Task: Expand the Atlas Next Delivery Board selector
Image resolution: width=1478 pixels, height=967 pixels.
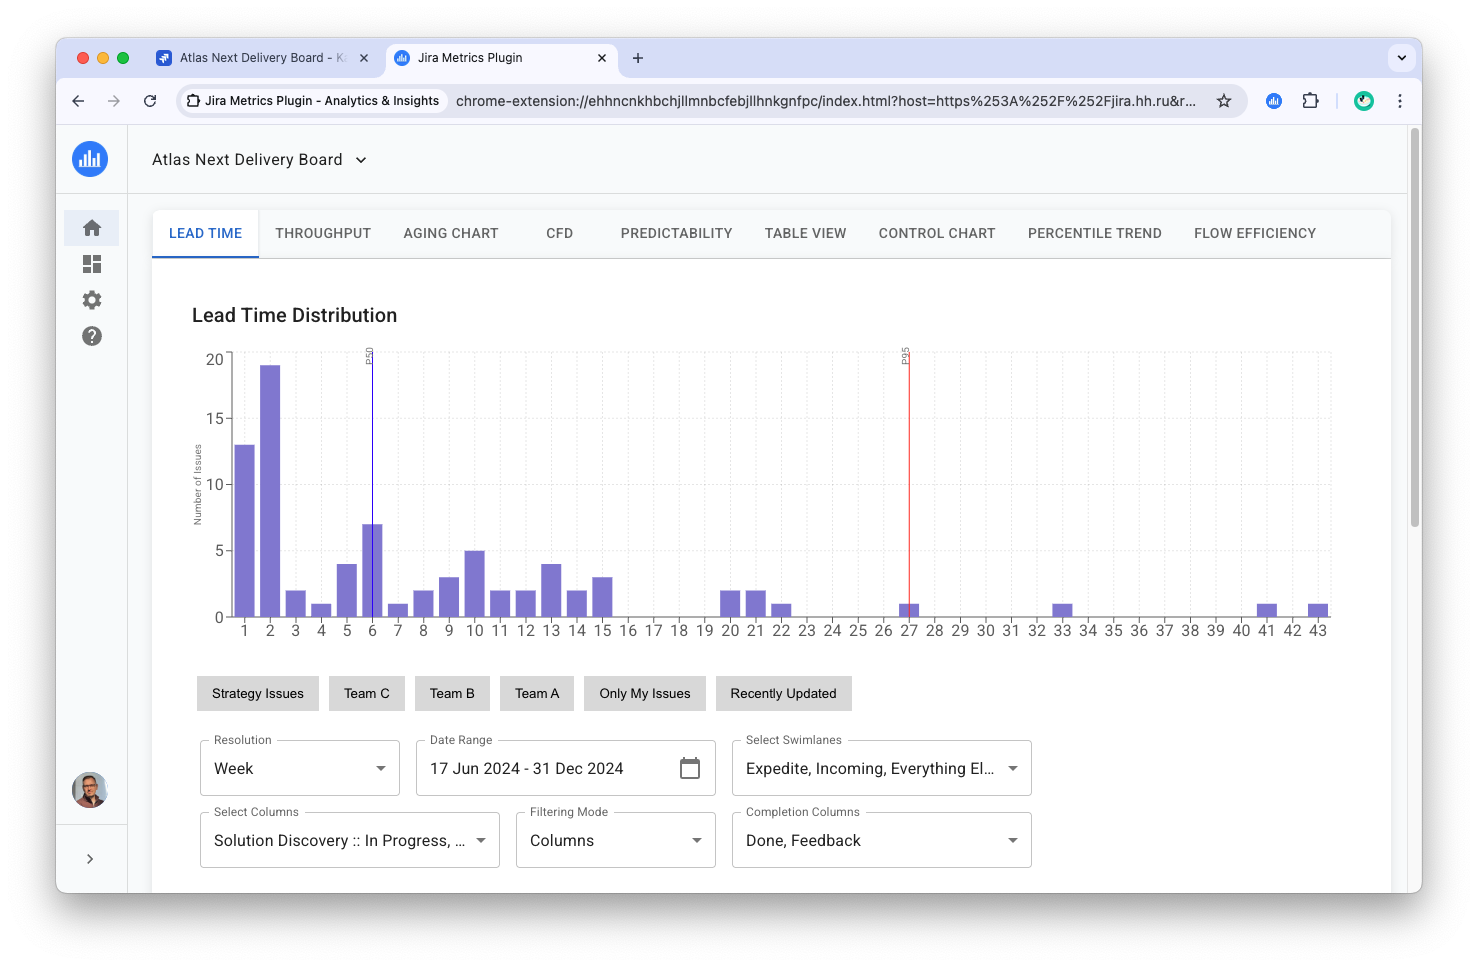Action: pyautogui.click(x=260, y=160)
